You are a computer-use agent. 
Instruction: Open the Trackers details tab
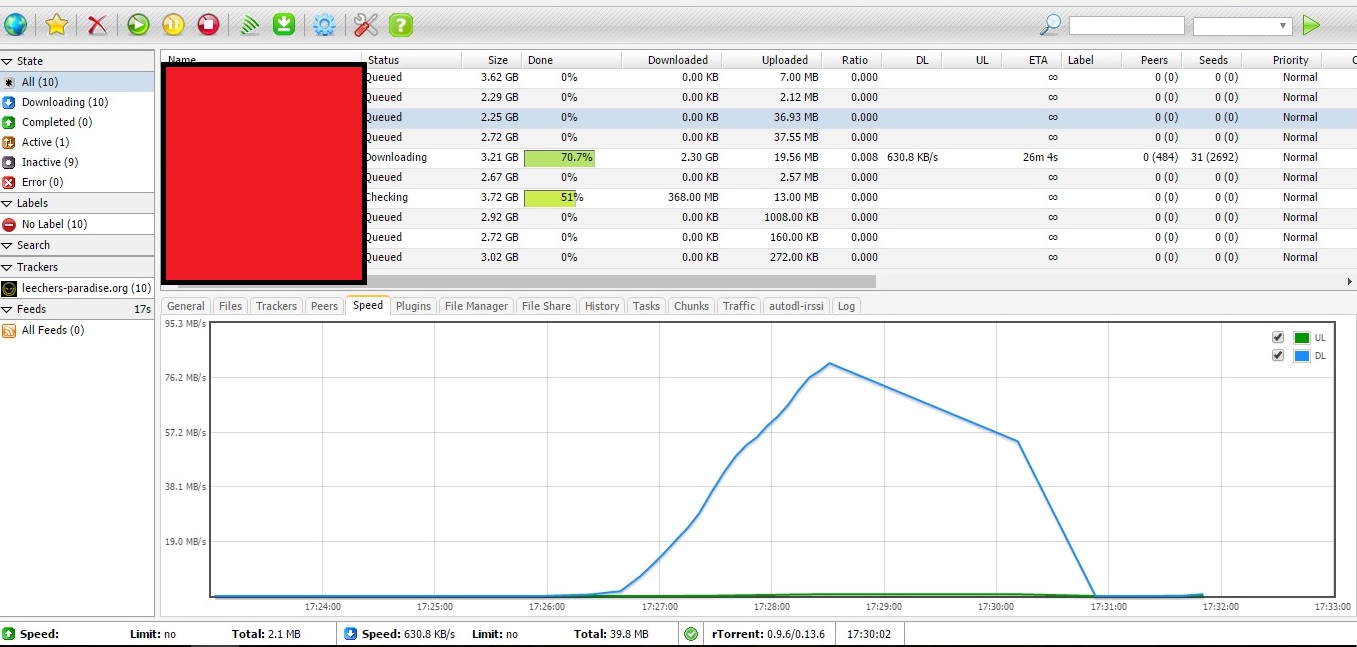point(276,306)
